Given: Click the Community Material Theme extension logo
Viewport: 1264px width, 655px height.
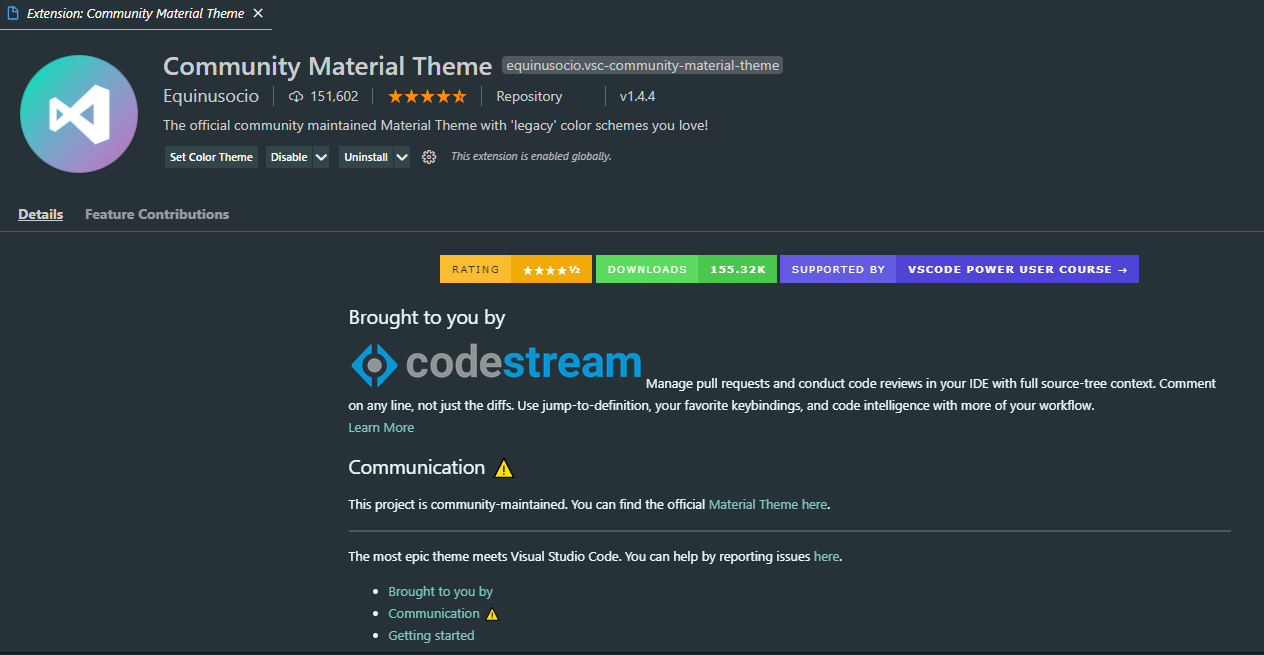Looking at the screenshot, I should tap(79, 114).
